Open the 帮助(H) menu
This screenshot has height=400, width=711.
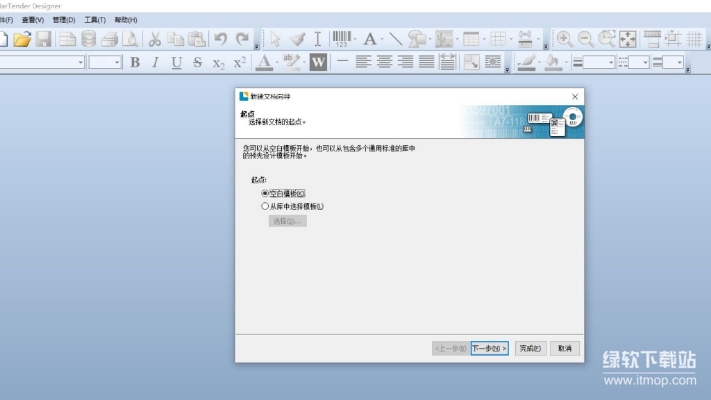126,20
